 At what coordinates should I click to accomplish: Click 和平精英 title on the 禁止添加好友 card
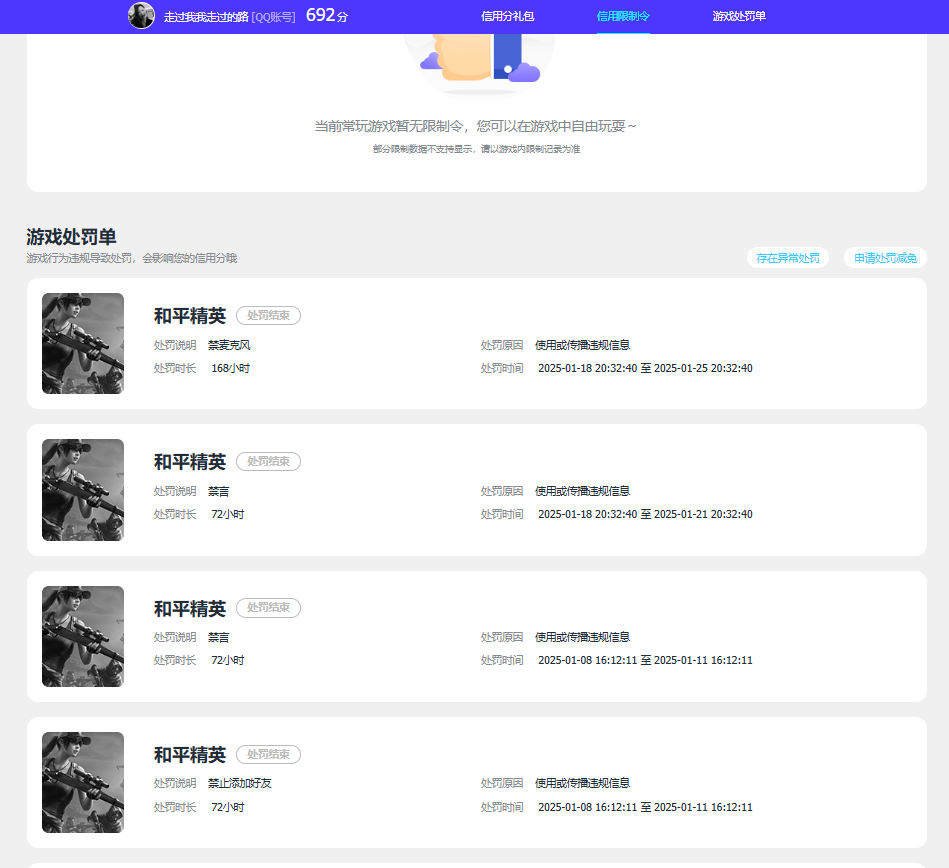pyautogui.click(x=189, y=755)
